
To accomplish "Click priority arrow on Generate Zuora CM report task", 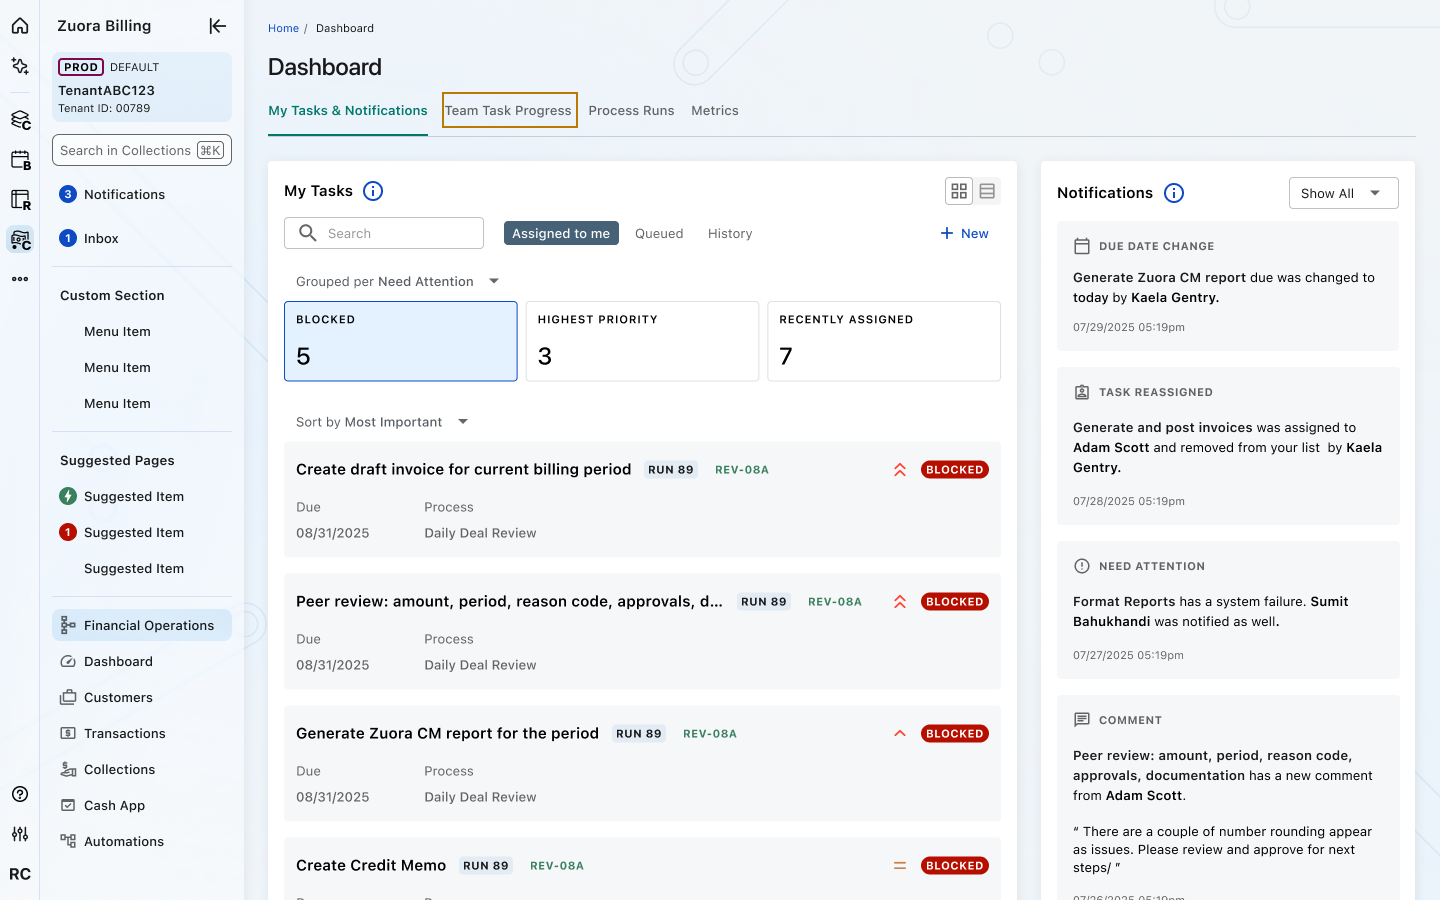I will point(900,734).
